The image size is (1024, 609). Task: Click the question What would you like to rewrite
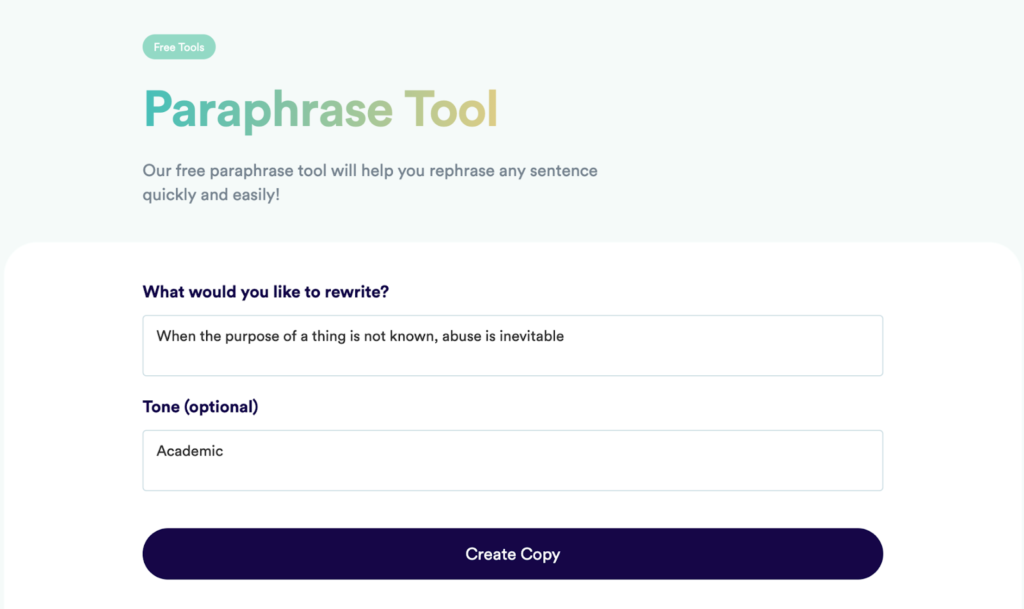263,292
